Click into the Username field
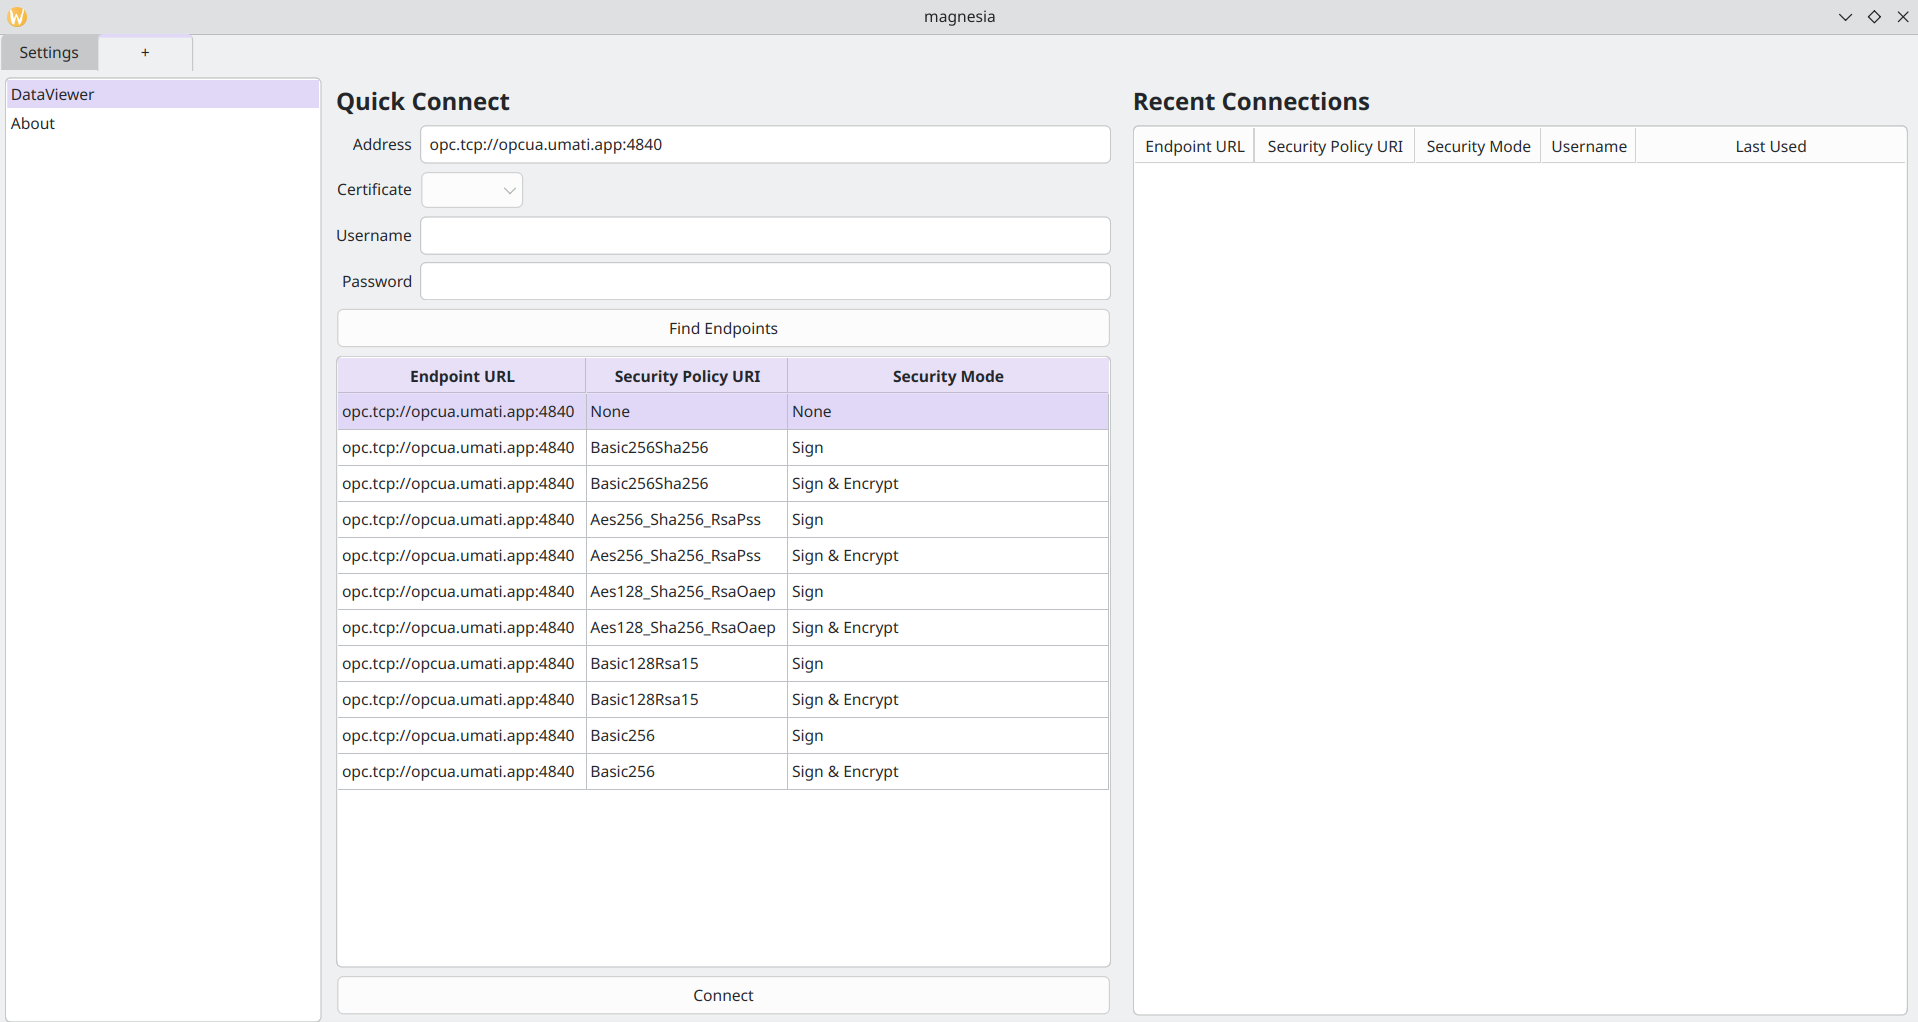Viewport: 1918px width, 1022px height. (764, 236)
